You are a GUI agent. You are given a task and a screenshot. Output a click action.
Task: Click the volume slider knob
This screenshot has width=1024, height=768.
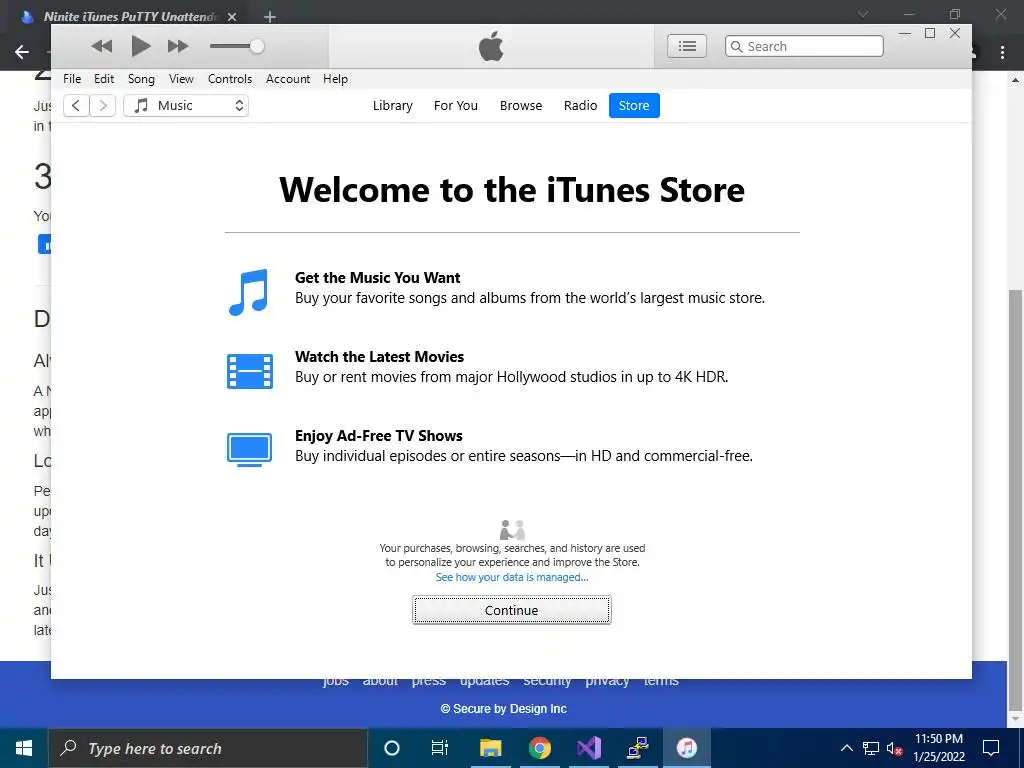coord(257,46)
